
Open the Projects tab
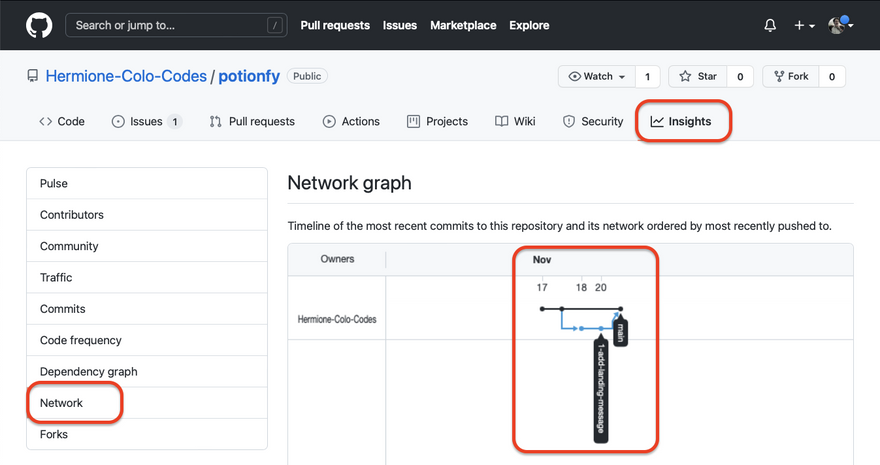pos(437,121)
